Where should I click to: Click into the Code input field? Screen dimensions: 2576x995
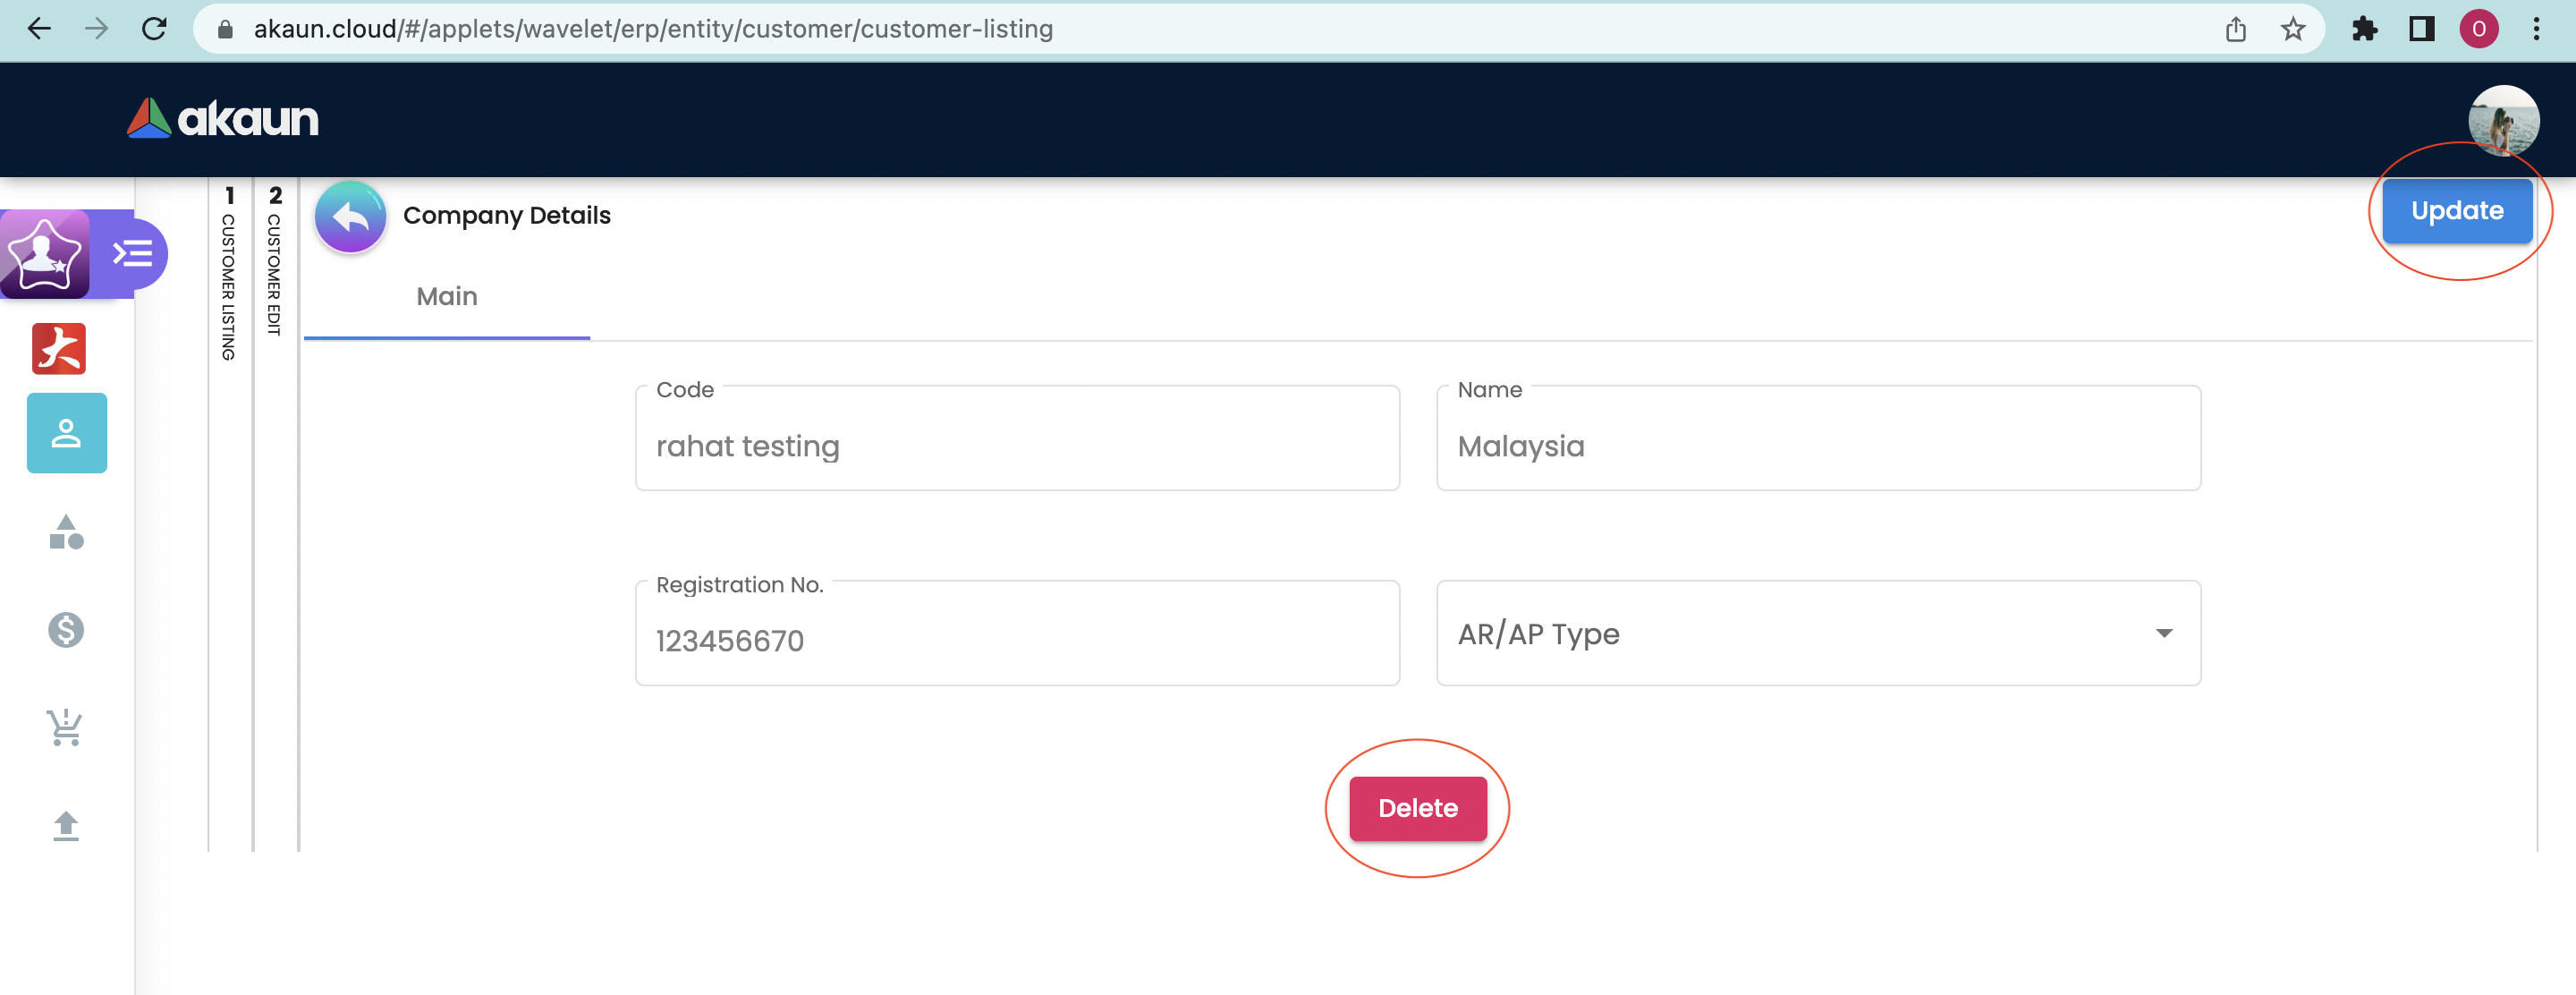tap(1016, 446)
